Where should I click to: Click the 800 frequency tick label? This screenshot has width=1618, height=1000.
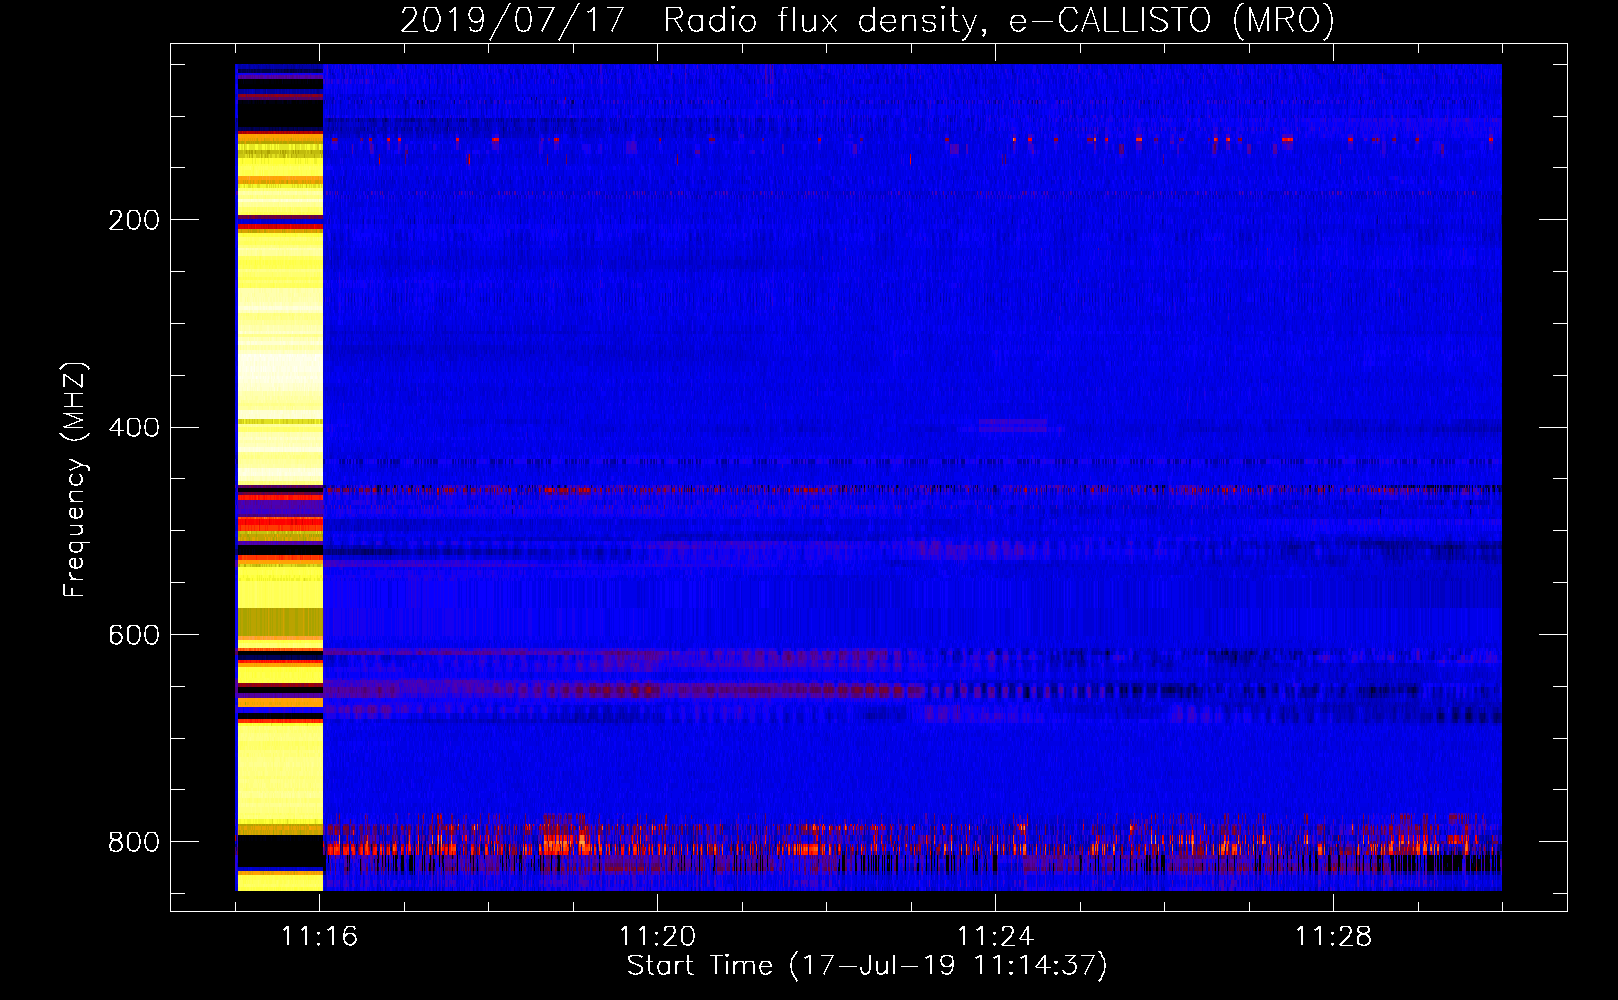(x=134, y=842)
